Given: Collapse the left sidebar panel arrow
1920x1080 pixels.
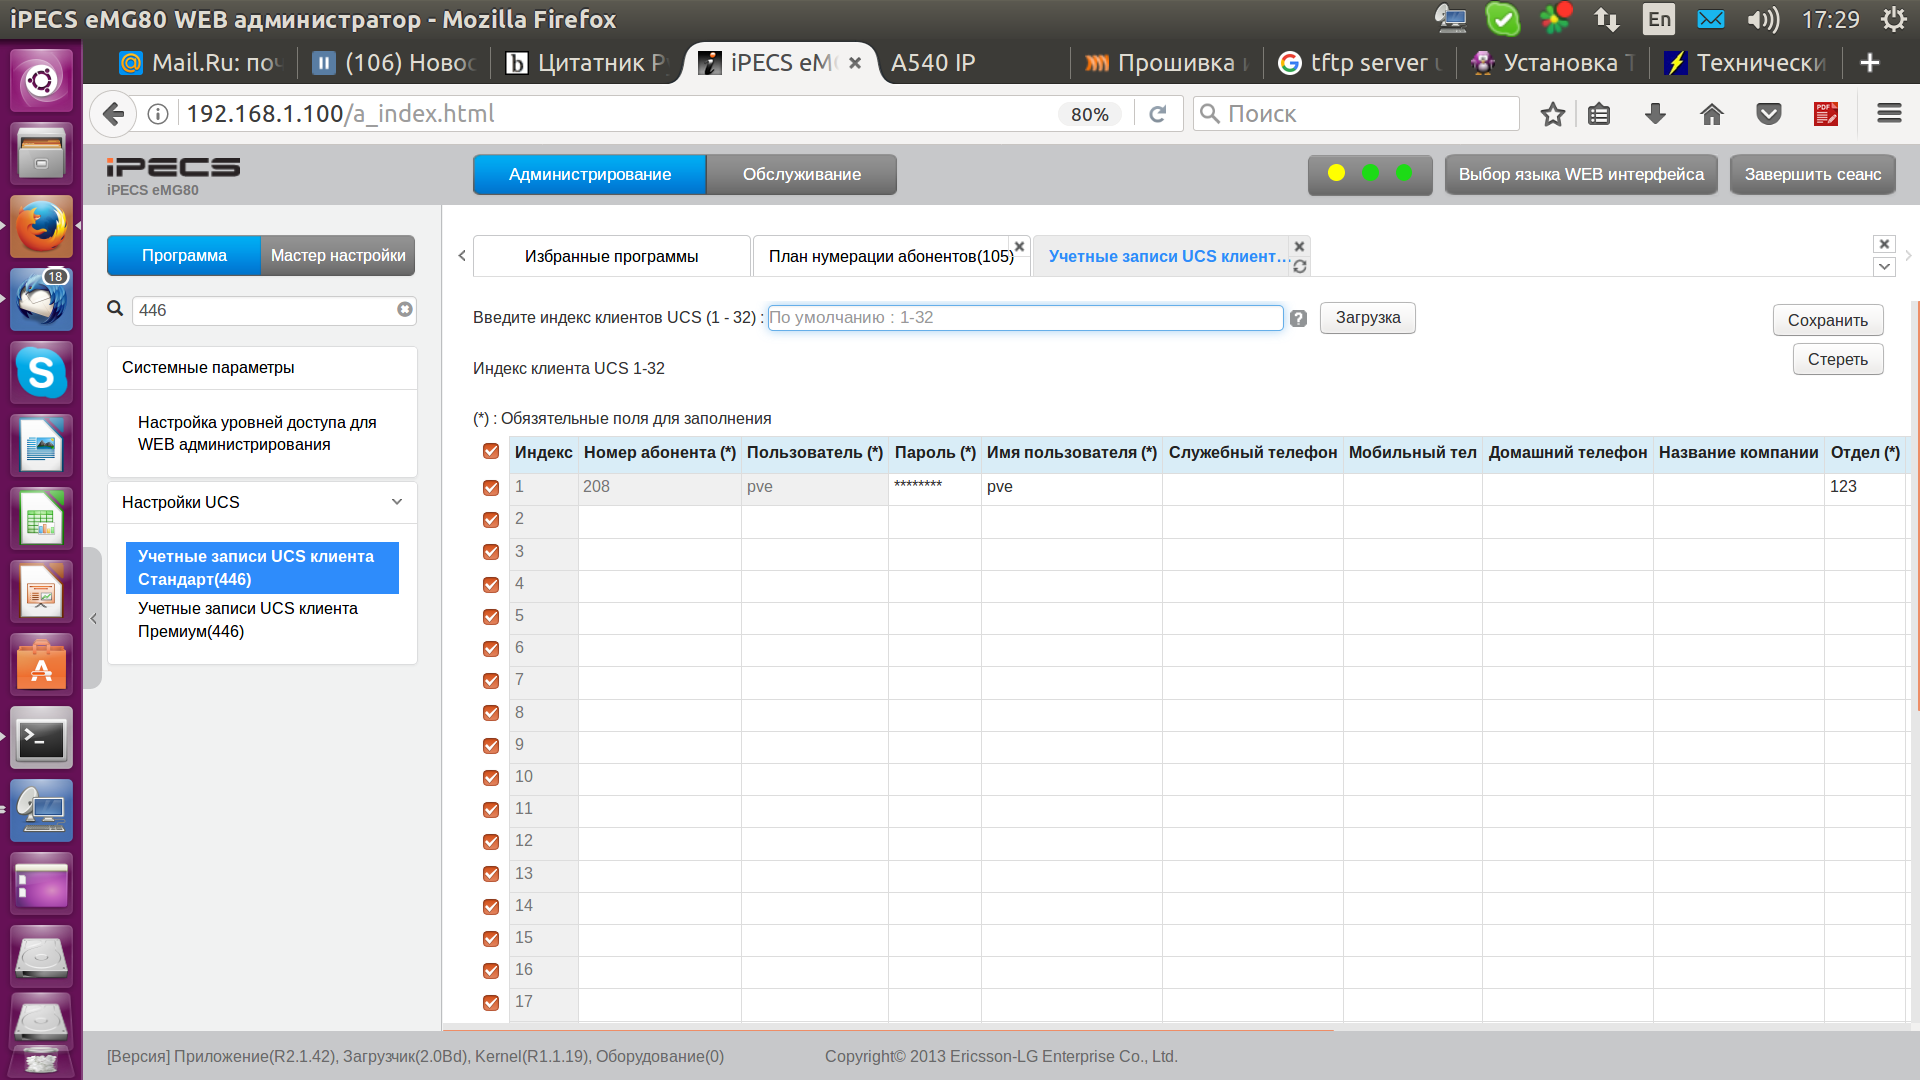Looking at the screenshot, I should 93,619.
